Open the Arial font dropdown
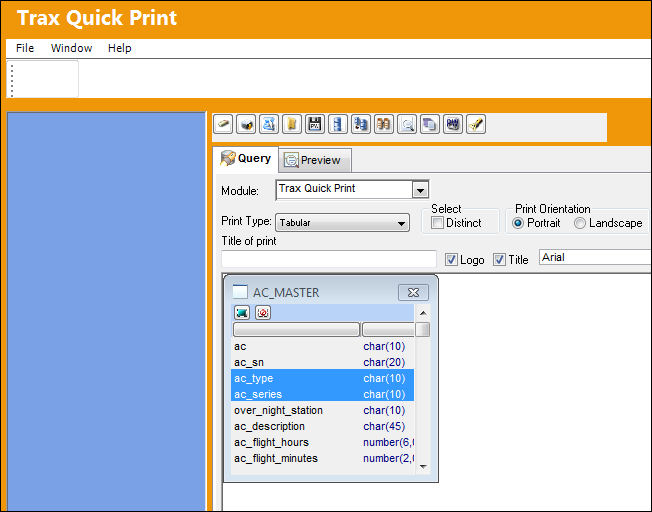The image size is (652, 512). 595,257
